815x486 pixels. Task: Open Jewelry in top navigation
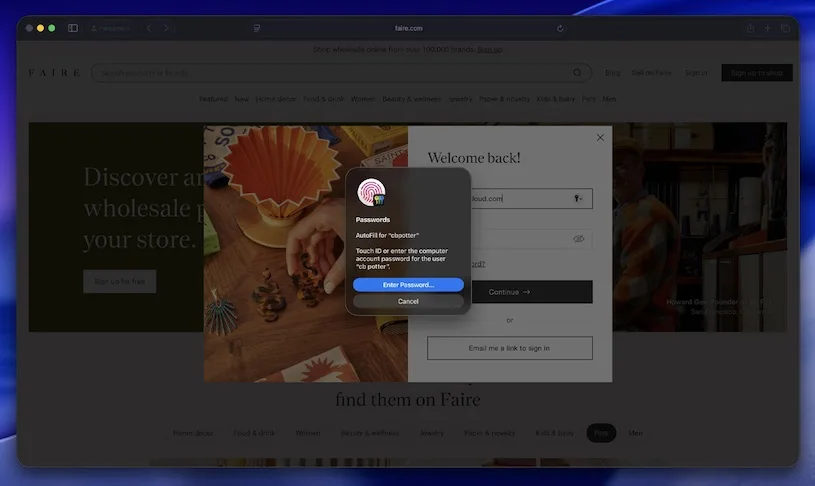pos(460,99)
